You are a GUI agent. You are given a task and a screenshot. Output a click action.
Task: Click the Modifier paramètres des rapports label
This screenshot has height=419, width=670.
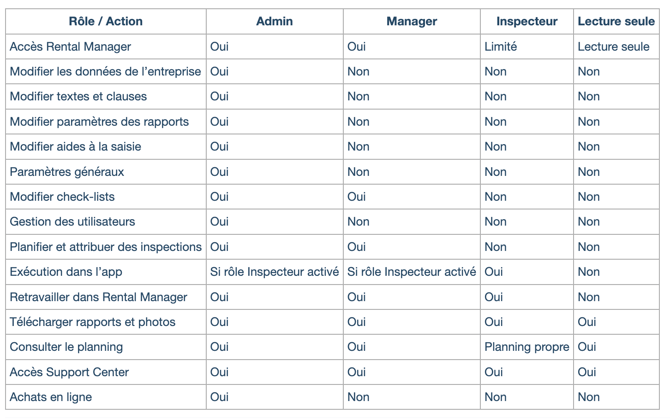[99, 122]
